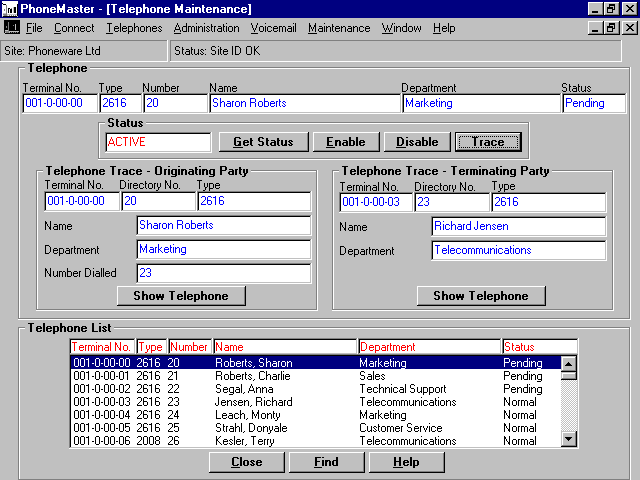
Task: Select Kesler, Terry row in list
Action: (x=316, y=441)
